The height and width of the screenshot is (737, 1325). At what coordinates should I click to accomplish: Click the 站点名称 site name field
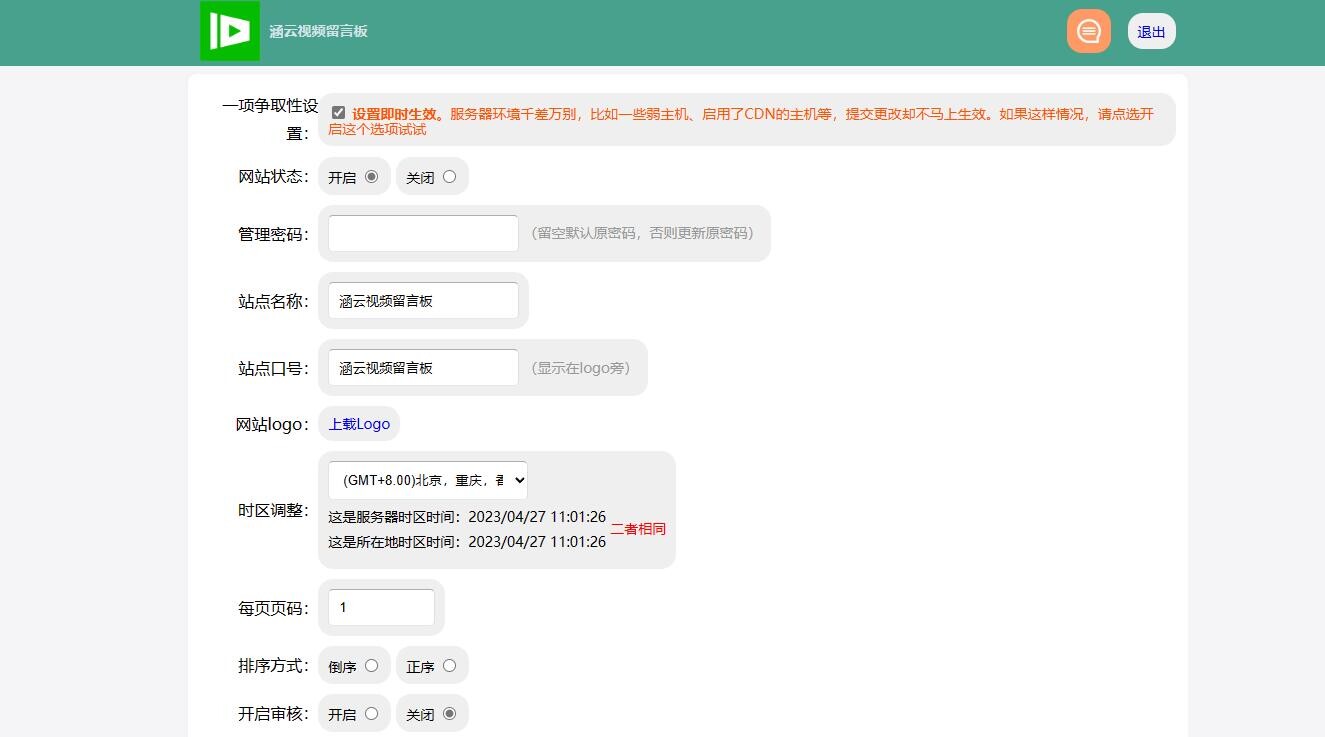pos(422,300)
